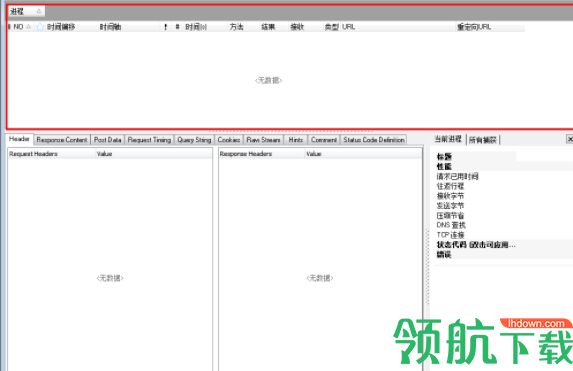Select the Request Timing tab
The image size is (573, 371).
click(149, 140)
